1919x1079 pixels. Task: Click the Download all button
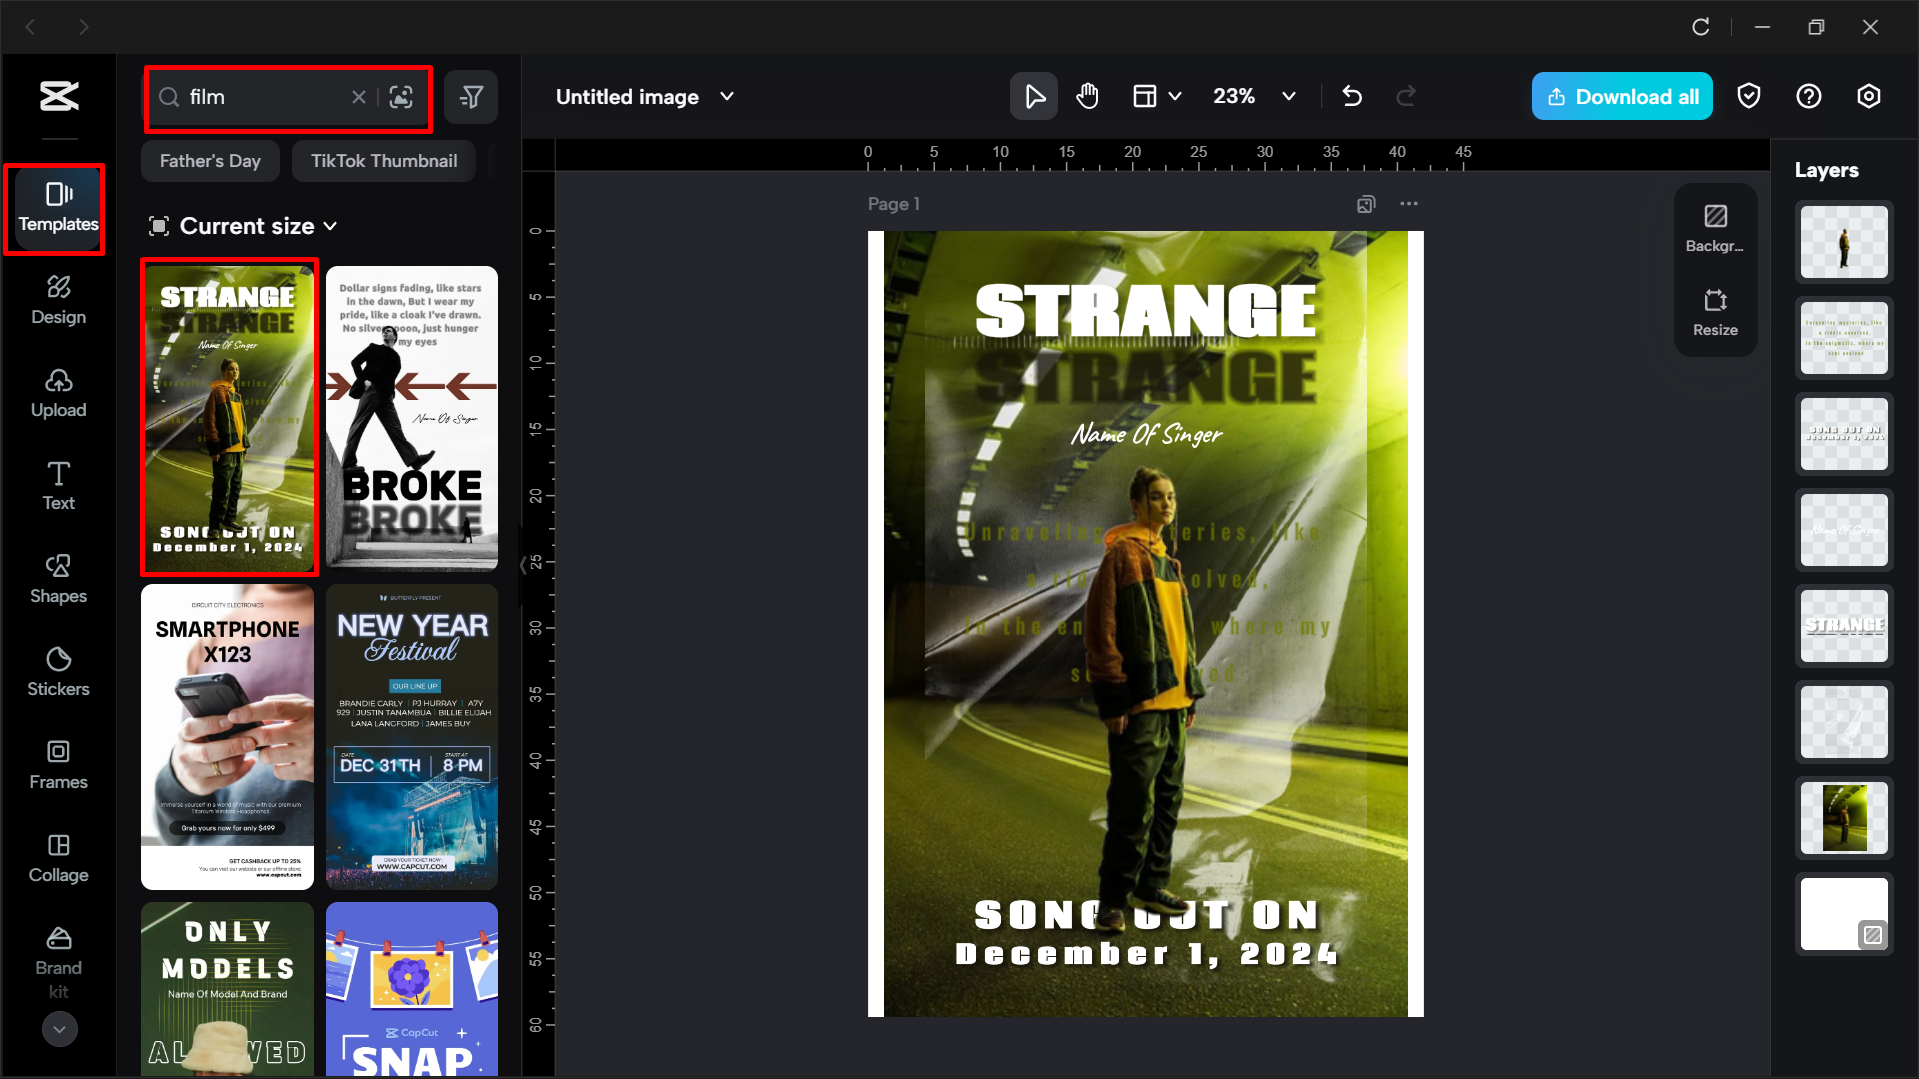(1622, 96)
